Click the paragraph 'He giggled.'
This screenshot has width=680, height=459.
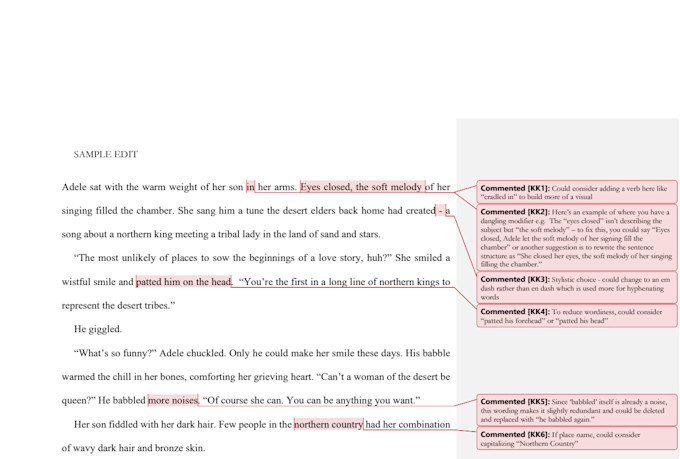(x=98, y=329)
